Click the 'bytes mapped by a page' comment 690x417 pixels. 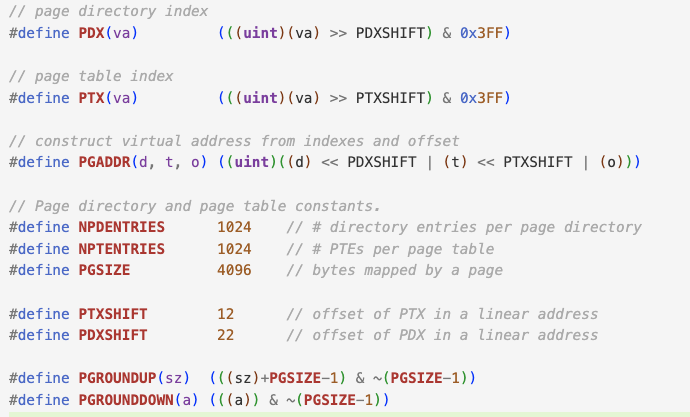tap(394, 270)
